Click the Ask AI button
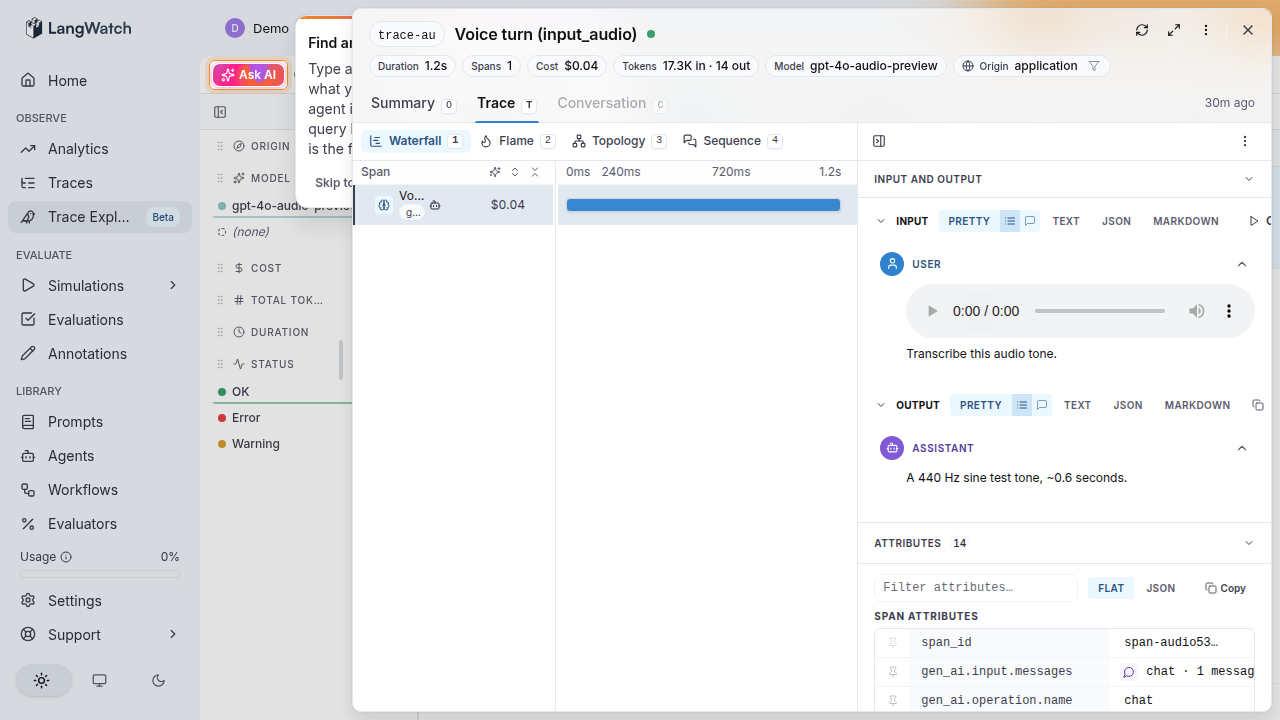 tap(249, 75)
